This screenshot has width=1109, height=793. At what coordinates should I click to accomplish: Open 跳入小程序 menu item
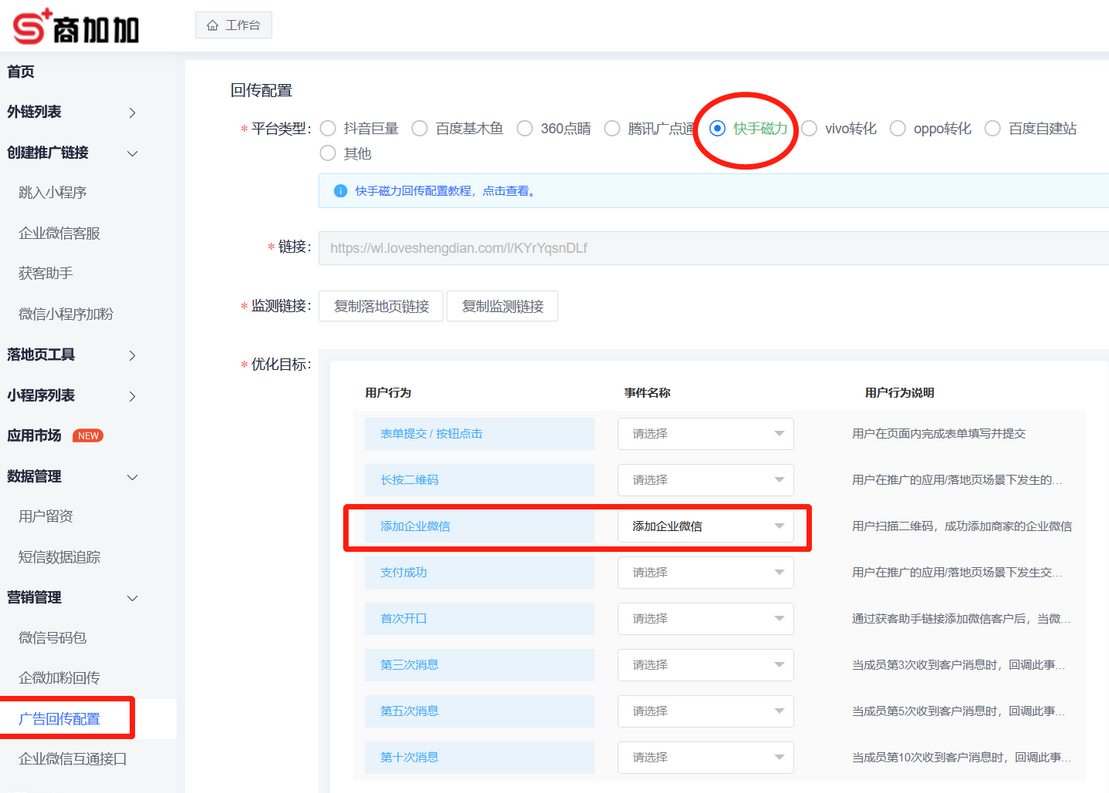[x=52, y=192]
